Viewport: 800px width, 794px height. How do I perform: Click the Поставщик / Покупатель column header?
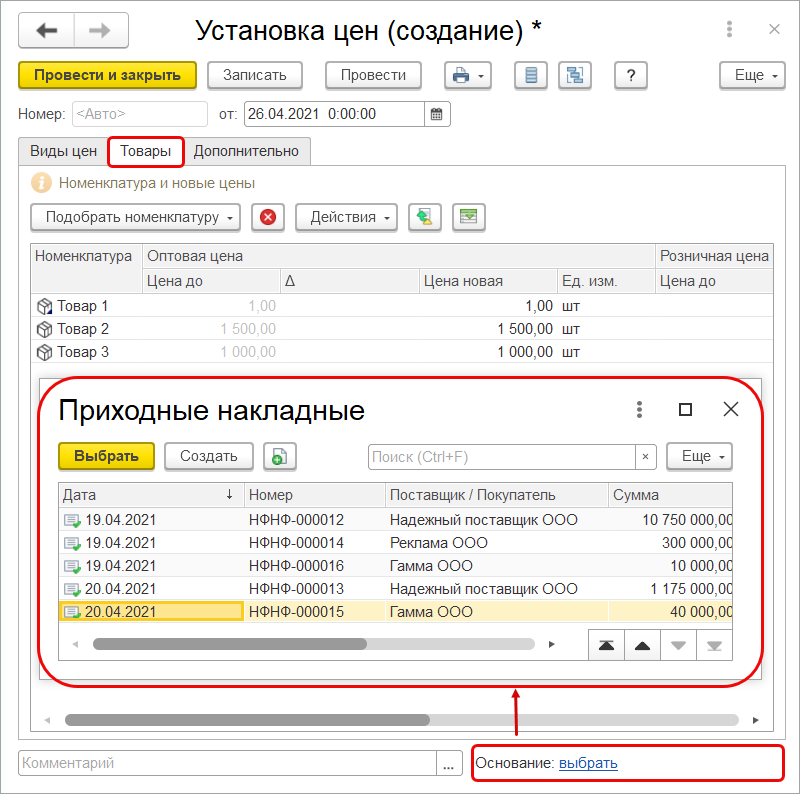coord(496,495)
